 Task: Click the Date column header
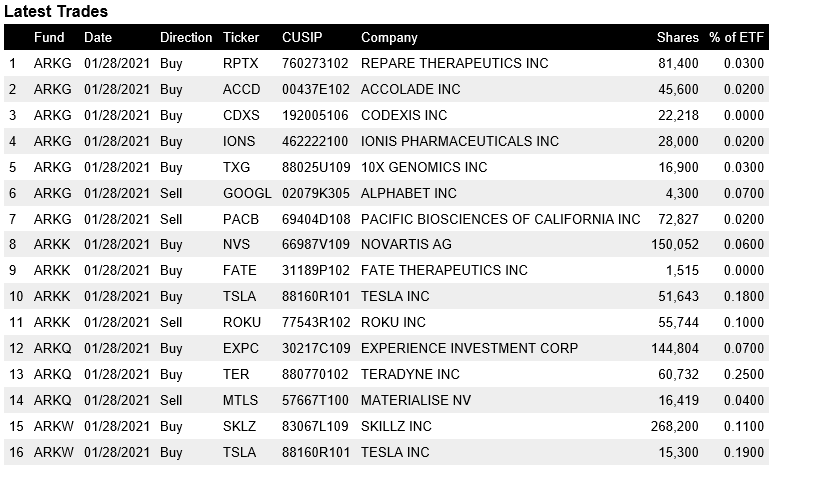pyautogui.click(x=98, y=37)
